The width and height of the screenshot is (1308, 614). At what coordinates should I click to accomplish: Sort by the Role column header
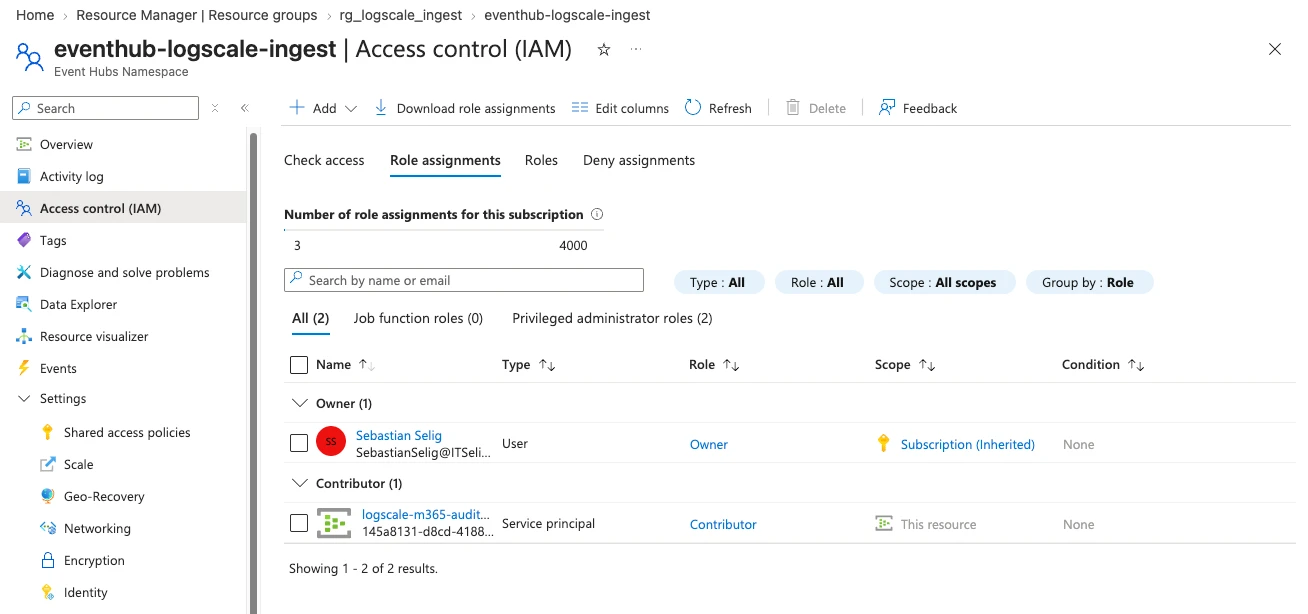[714, 365]
